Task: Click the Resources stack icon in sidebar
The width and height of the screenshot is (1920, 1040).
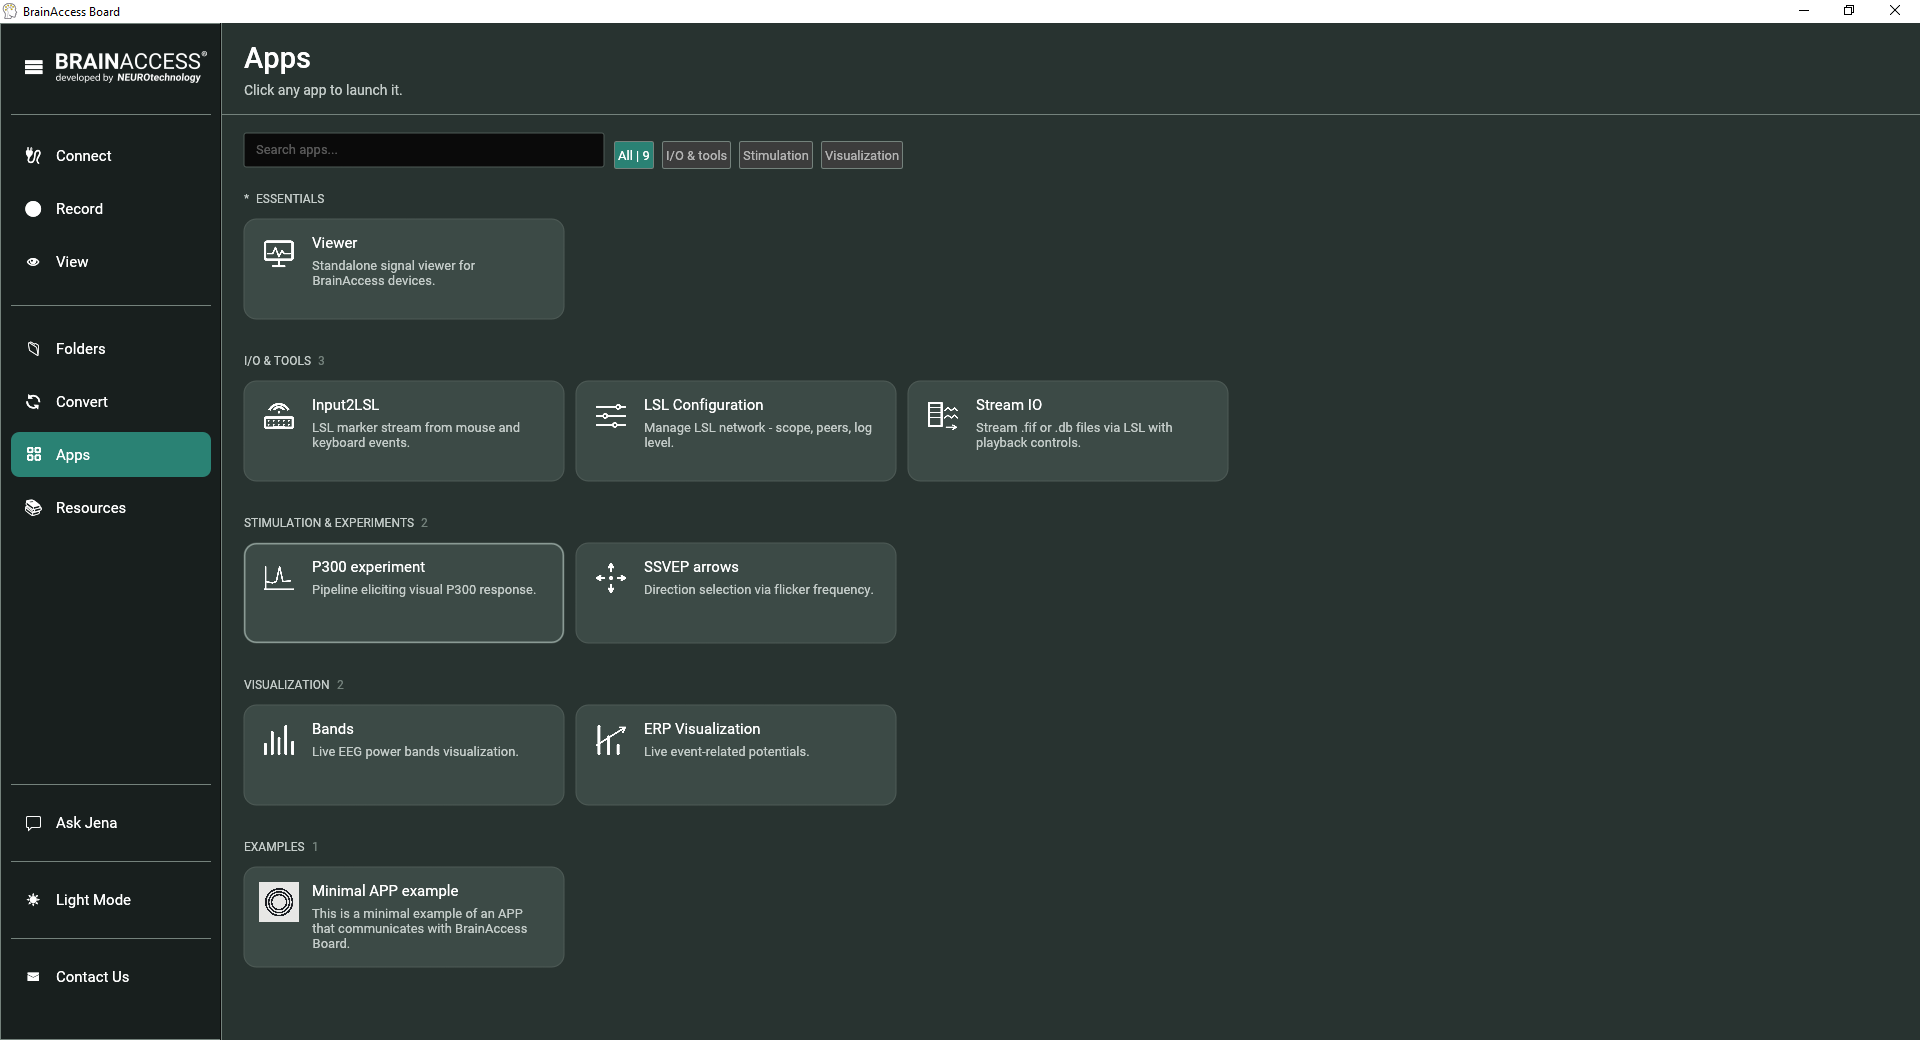Action: click(33, 508)
